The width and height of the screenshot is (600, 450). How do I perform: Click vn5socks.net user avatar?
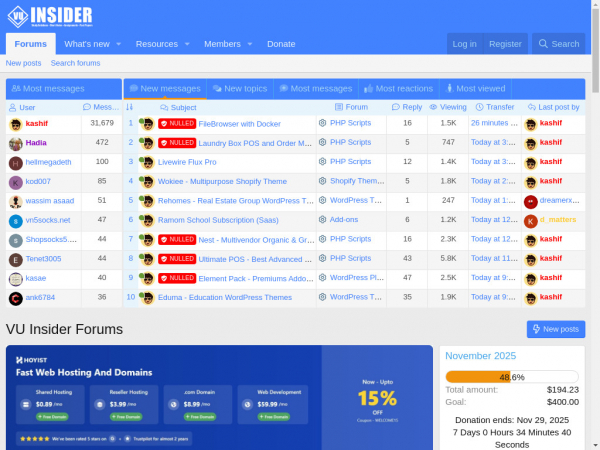tap(16, 221)
